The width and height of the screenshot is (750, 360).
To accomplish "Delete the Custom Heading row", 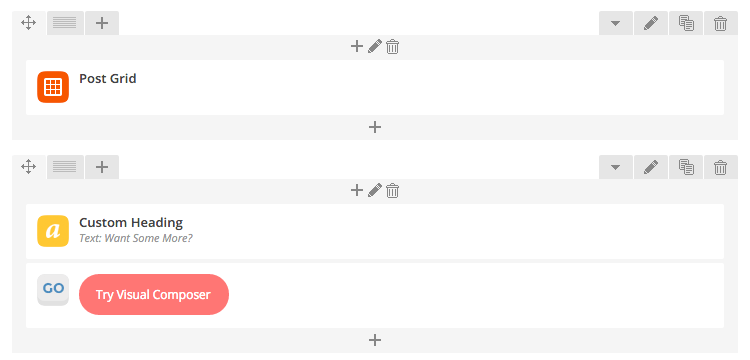I will (720, 167).
